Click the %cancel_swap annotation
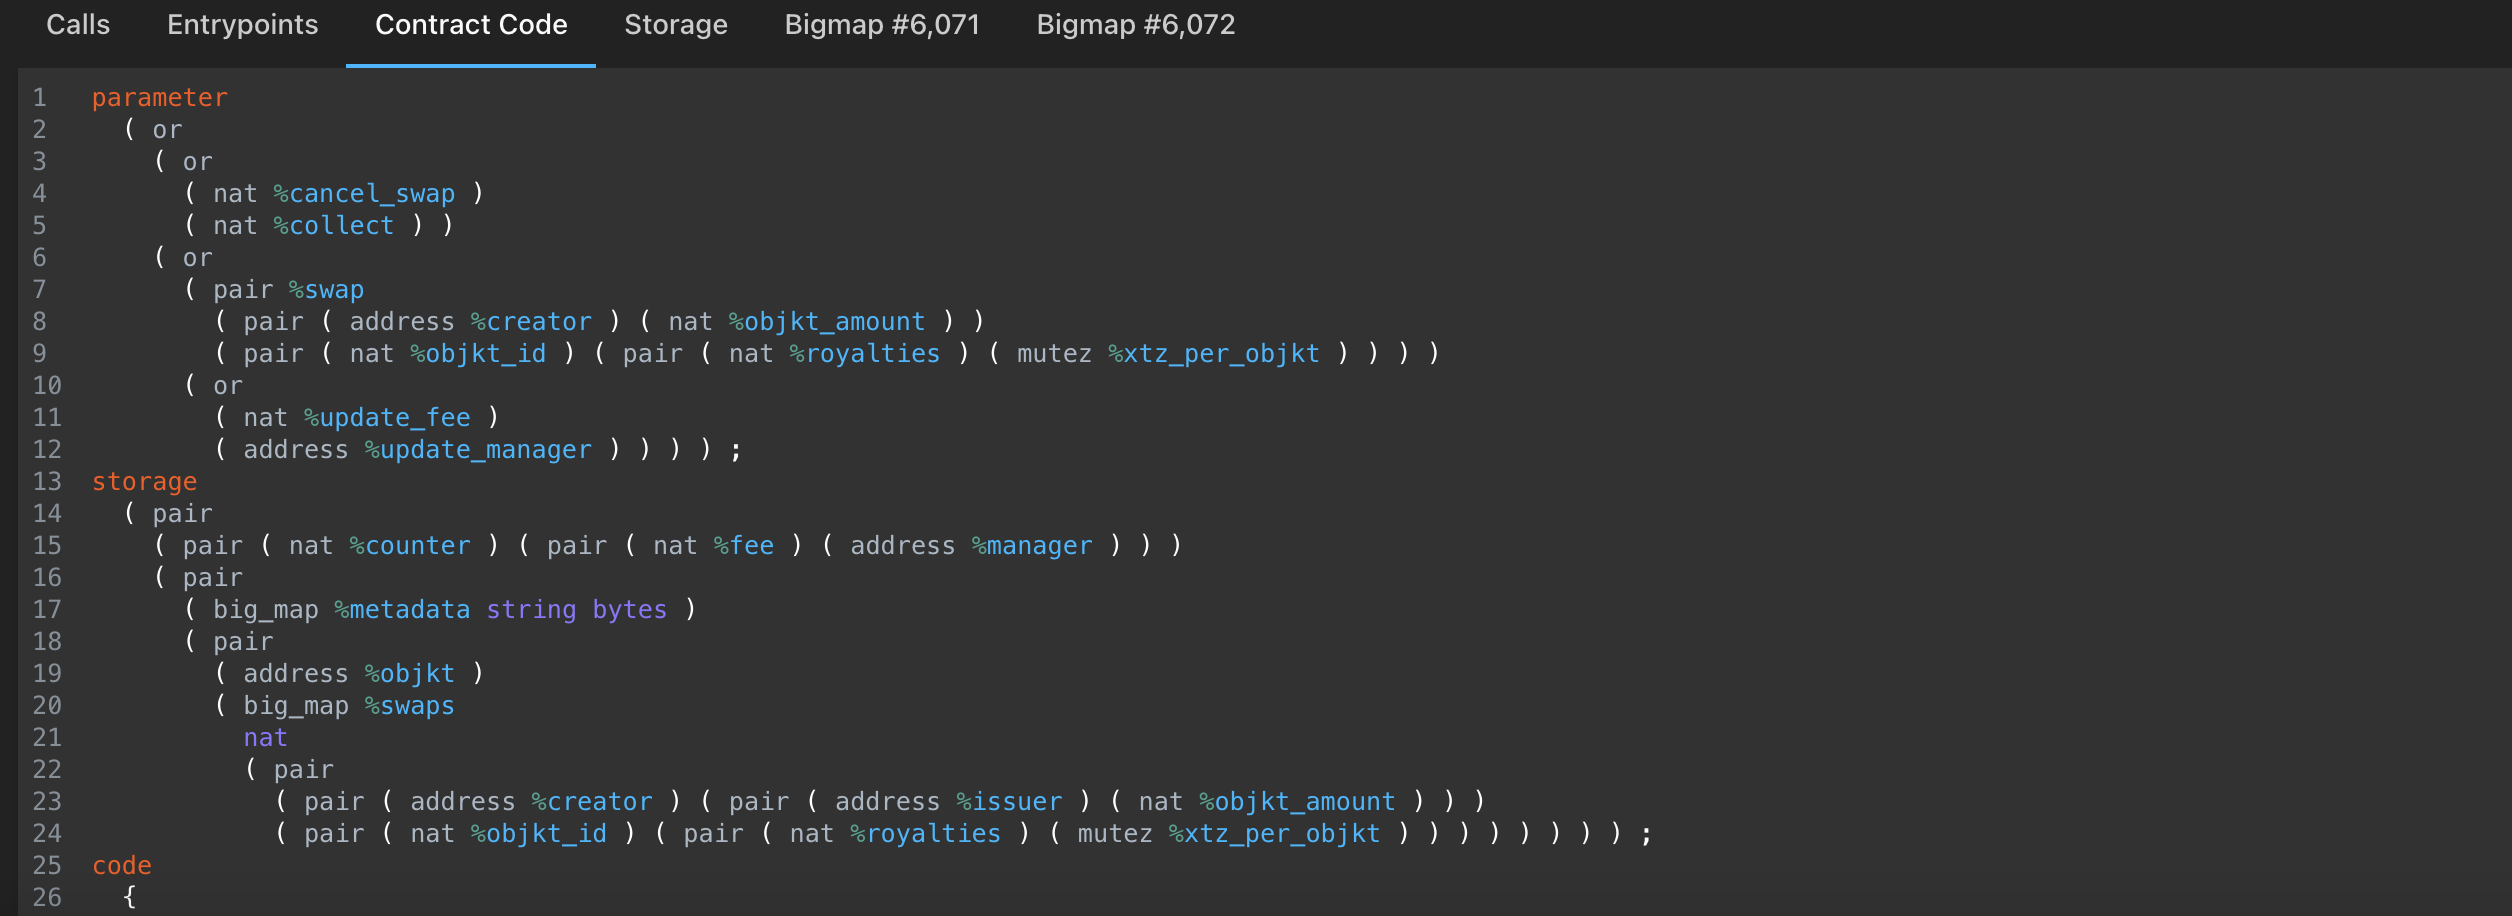 coord(364,194)
